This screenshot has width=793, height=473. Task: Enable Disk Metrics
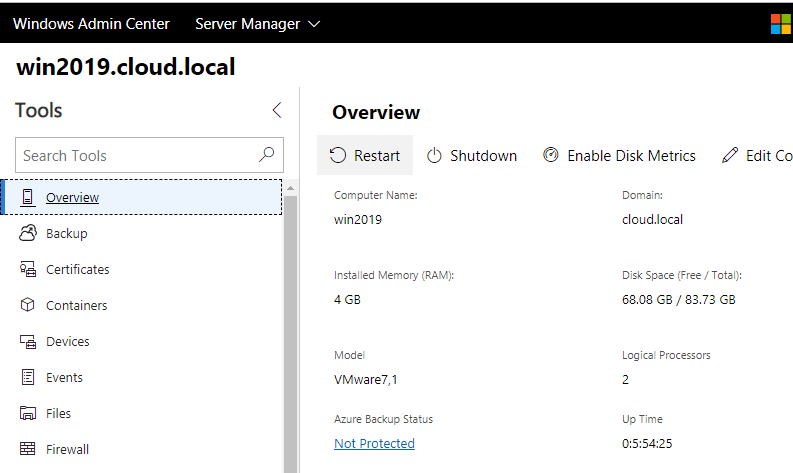[619, 155]
